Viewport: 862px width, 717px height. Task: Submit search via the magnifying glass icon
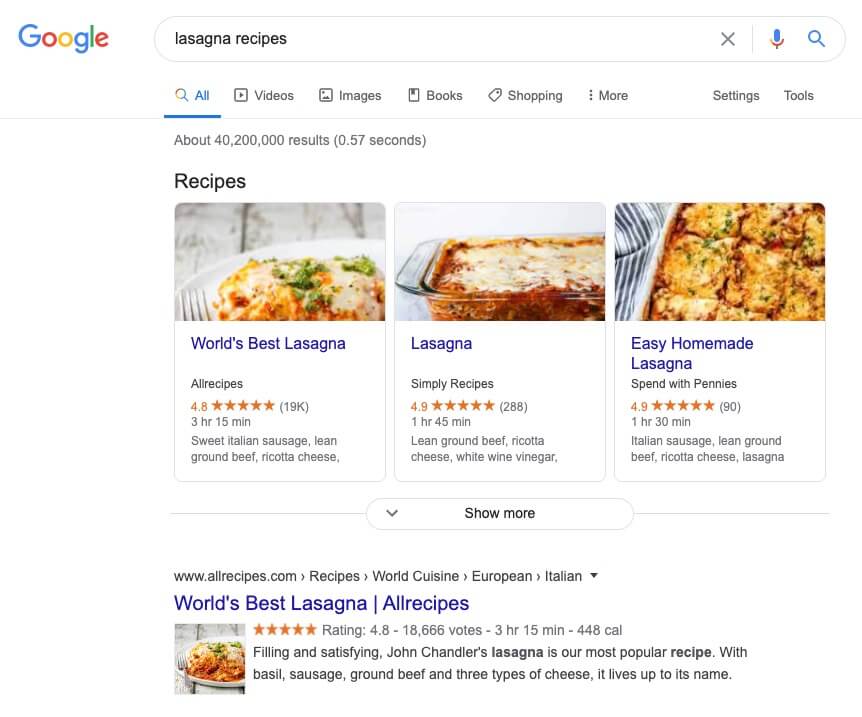[817, 38]
